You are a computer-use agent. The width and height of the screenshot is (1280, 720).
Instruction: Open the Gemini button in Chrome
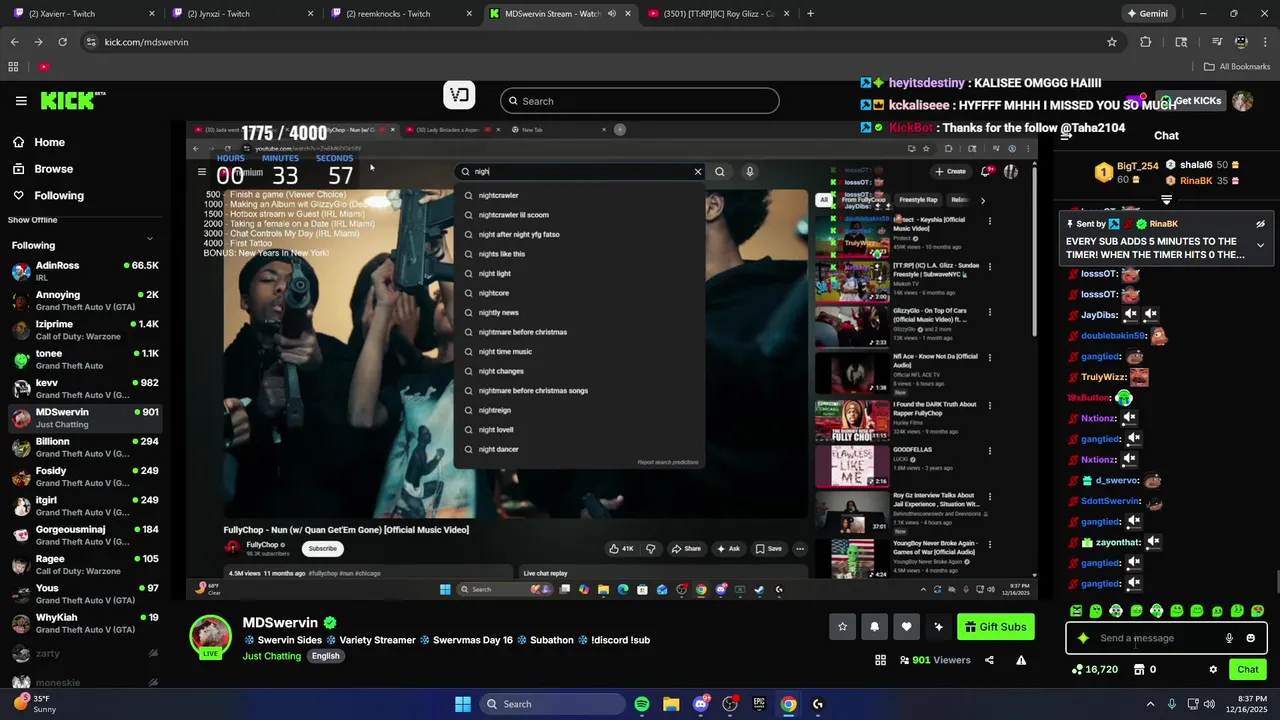point(1147,14)
